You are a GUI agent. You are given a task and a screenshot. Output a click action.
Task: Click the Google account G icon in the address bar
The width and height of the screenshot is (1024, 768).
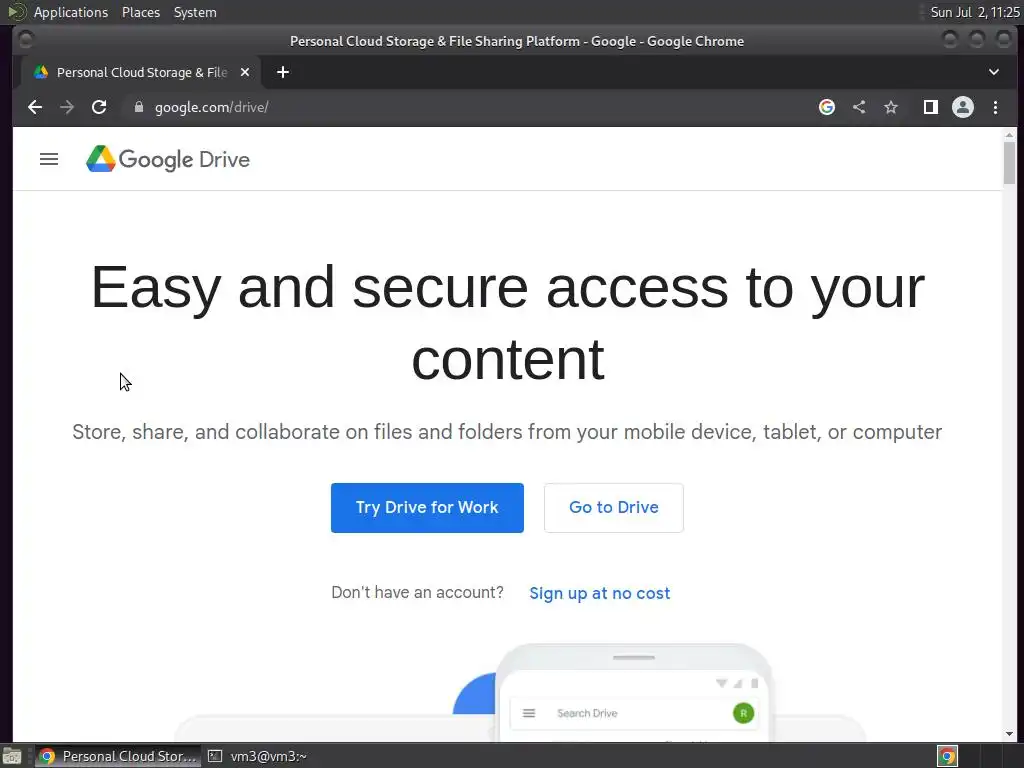pyautogui.click(x=827, y=107)
